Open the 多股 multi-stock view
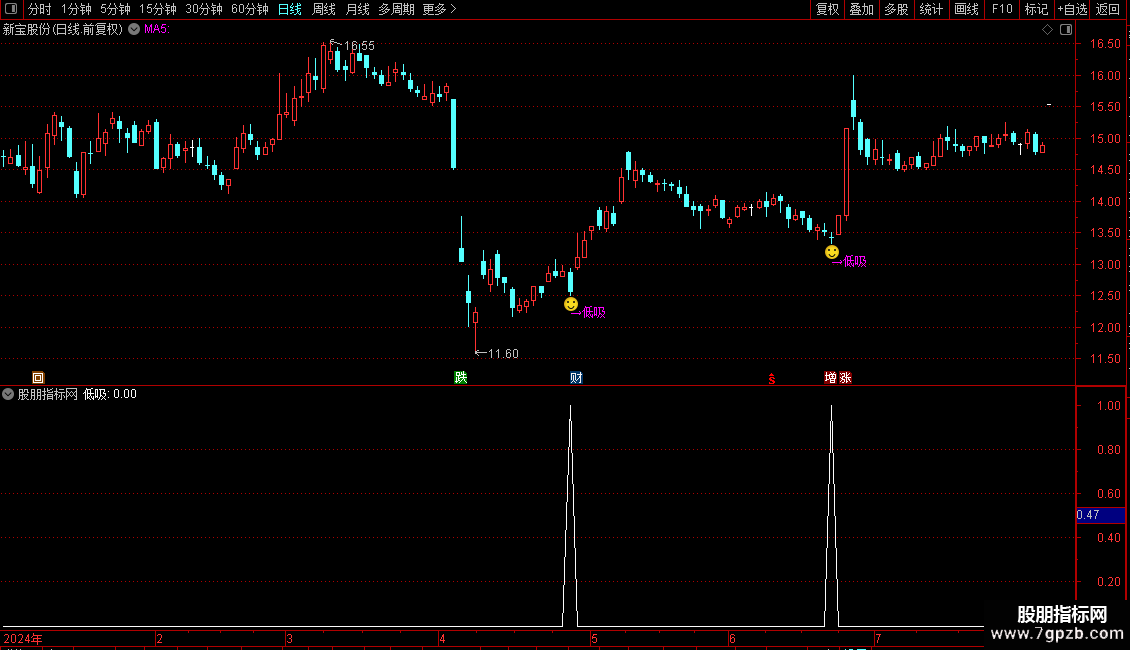1130x650 pixels. (x=896, y=9)
